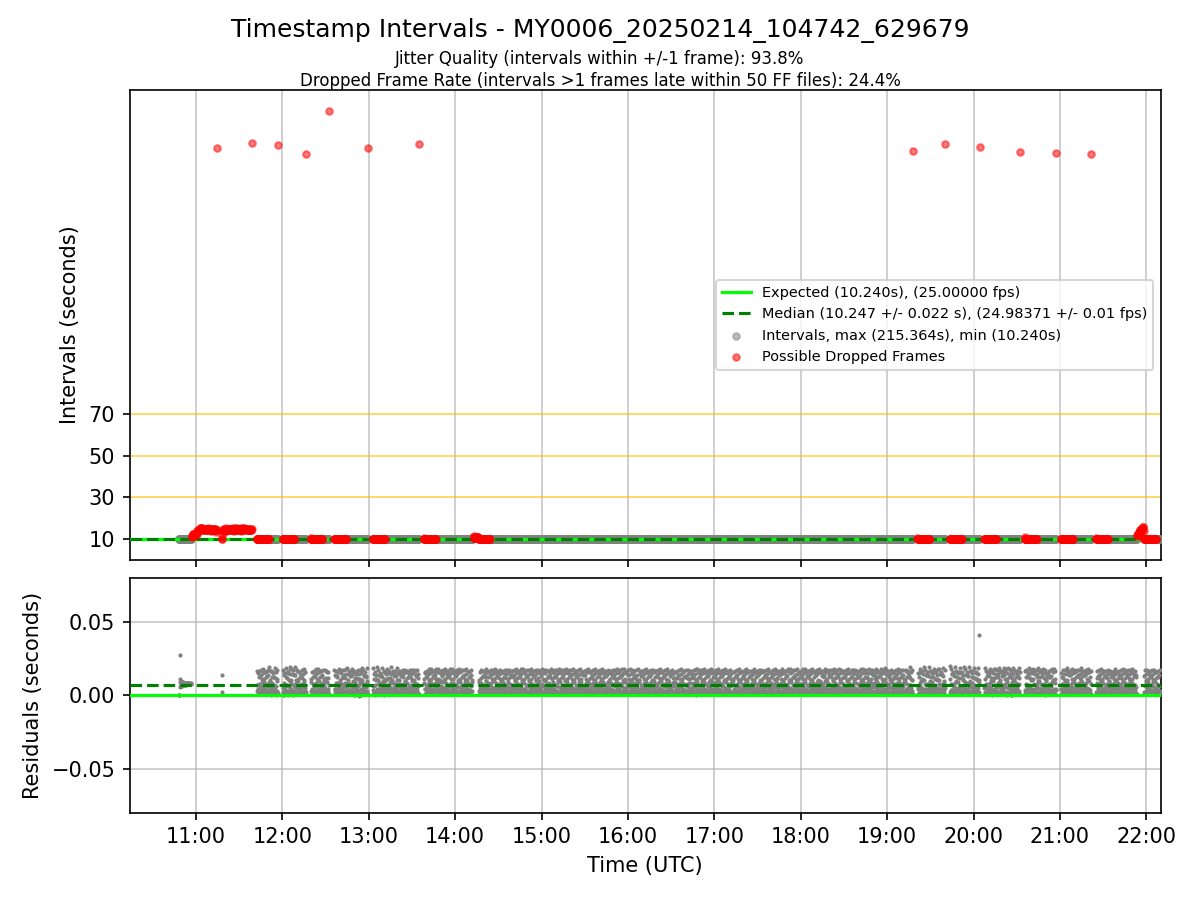1200x900 pixels.
Task: Click the 'Time (UTC)' x-axis label
Action: click(644, 865)
